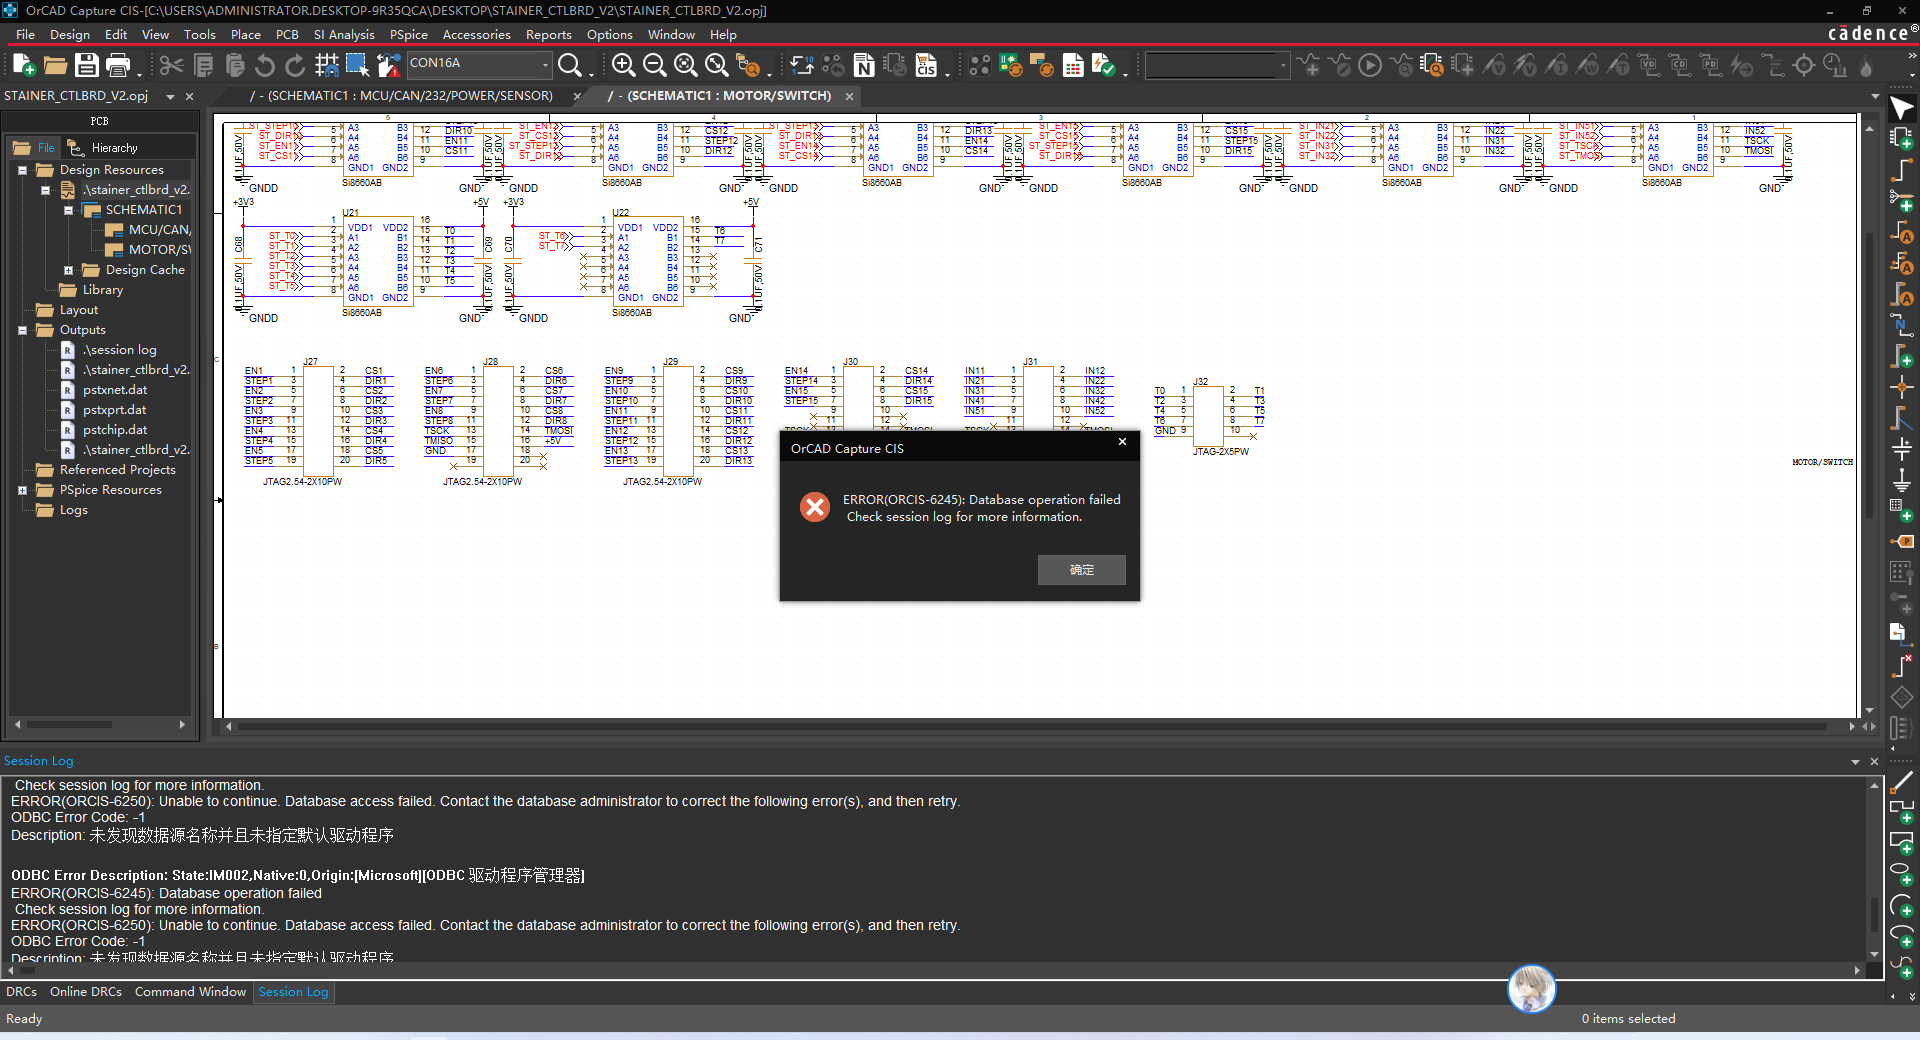This screenshot has width=1920, height=1040.
Task: Open the Accessories menu
Action: 476,34
